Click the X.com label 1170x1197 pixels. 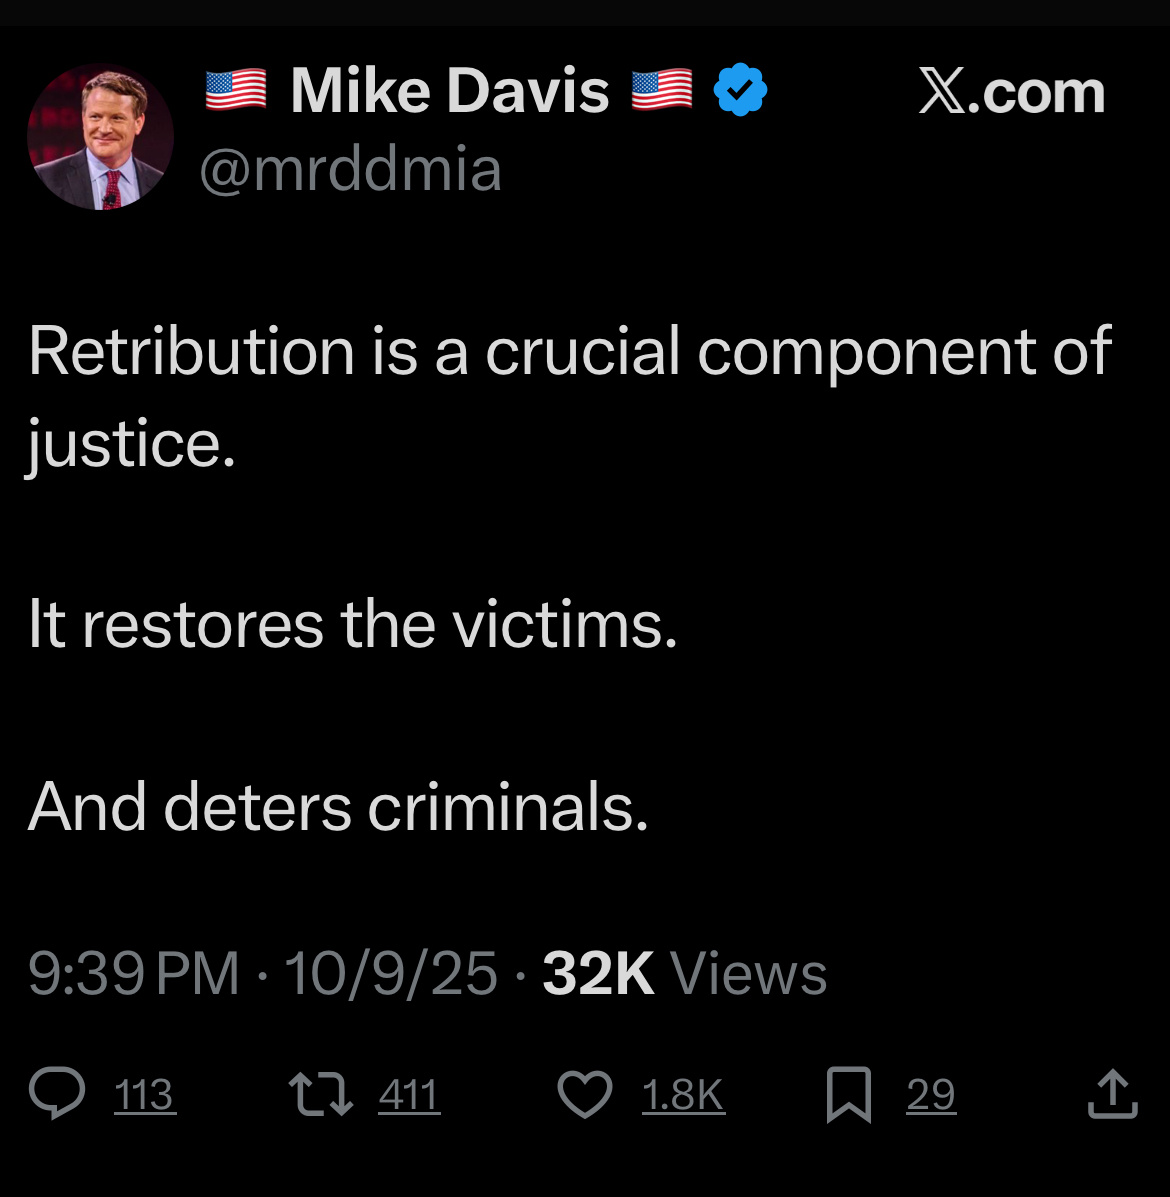coord(1011,92)
